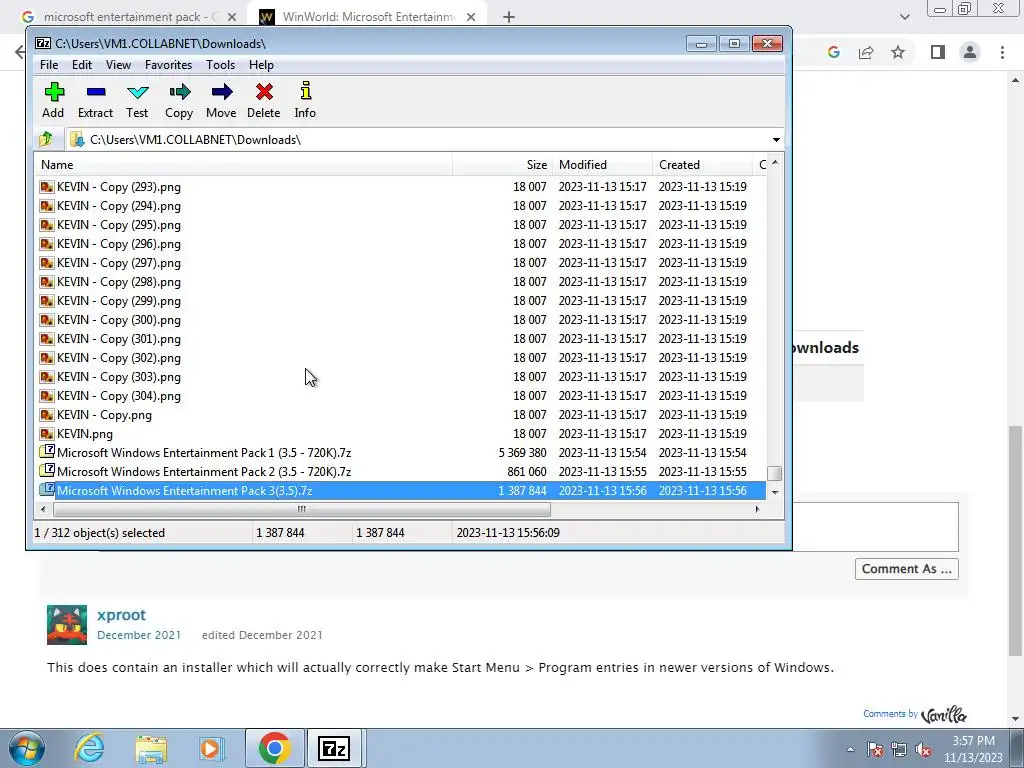Viewport: 1024px width, 768px height.
Task: Select KEVIN - Copy (298).png file
Action: tap(119, 281)
